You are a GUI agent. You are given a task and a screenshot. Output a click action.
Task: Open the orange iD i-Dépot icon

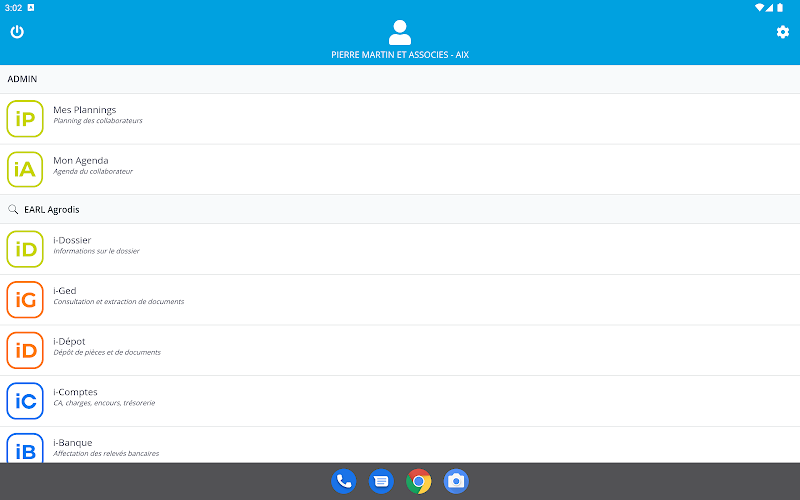pos(25,351)
